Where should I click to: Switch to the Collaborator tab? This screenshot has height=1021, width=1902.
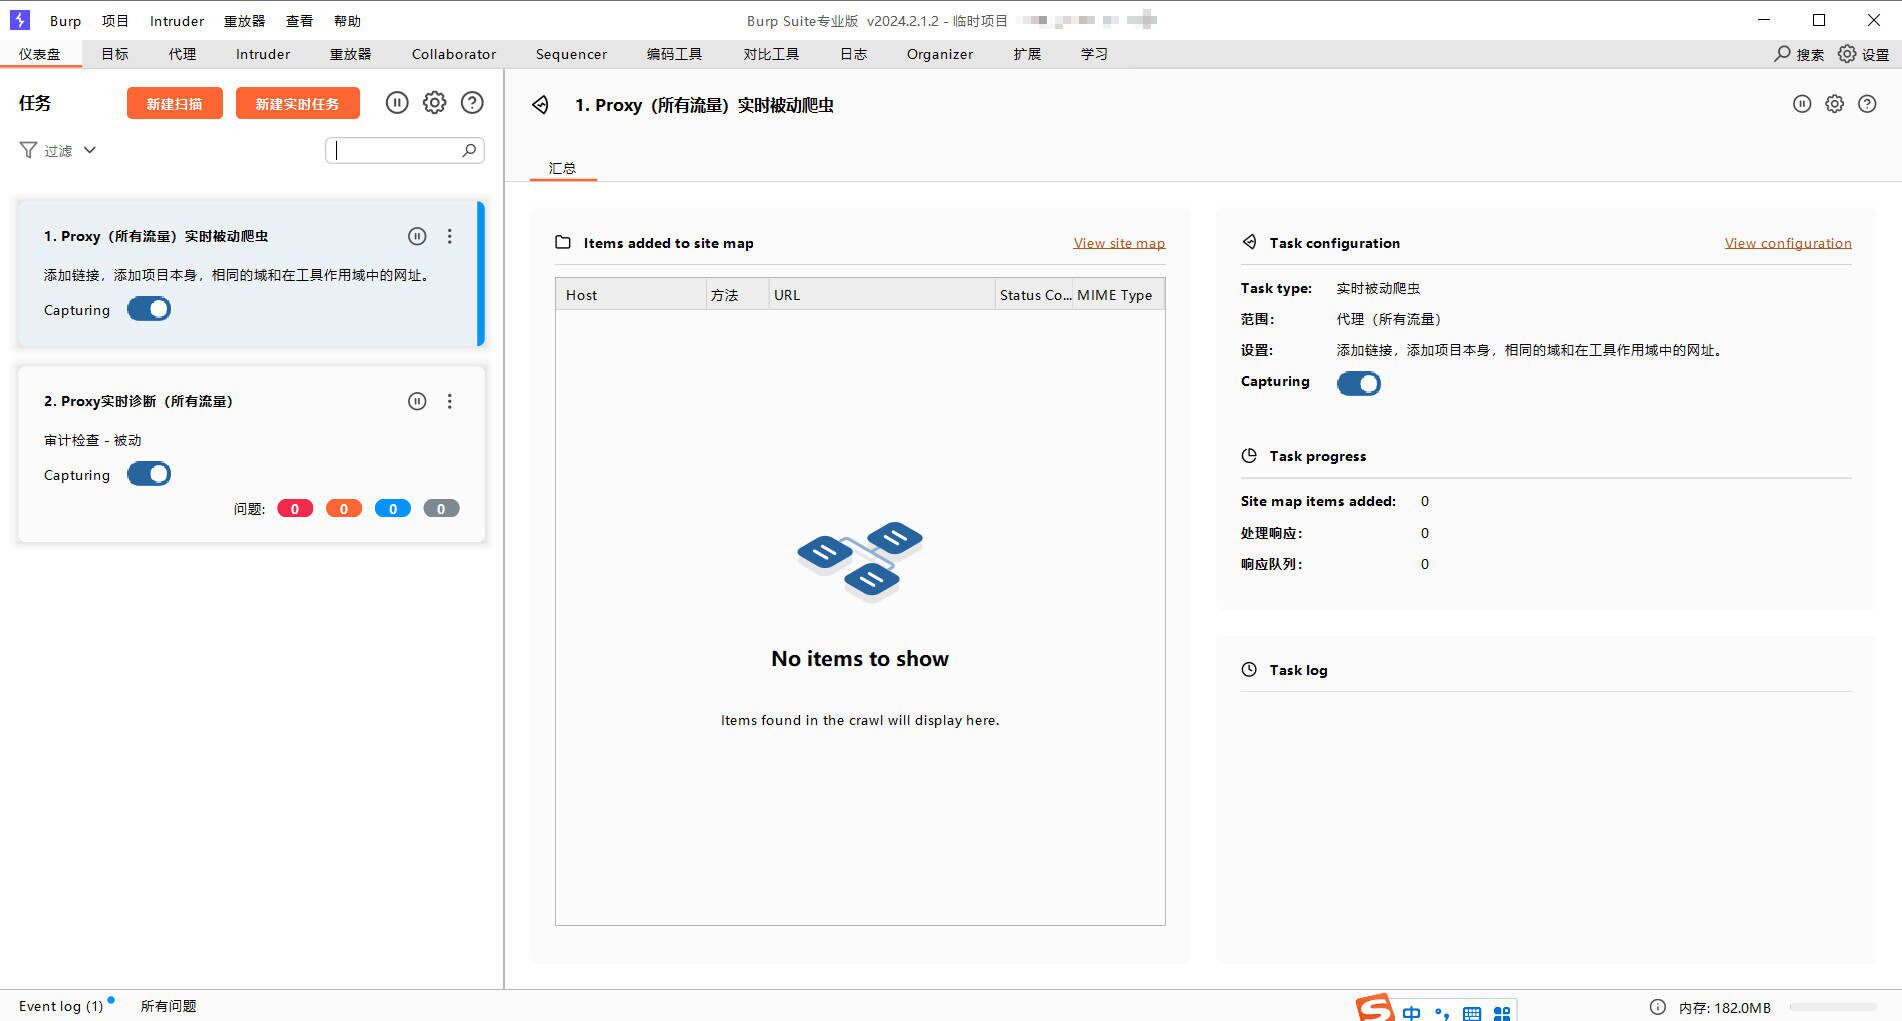click(x=454, y=54)
